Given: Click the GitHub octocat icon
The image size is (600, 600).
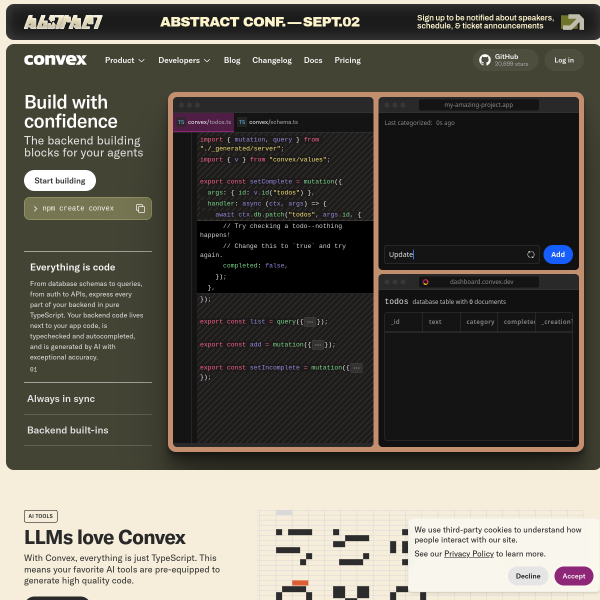Looking at the screenshot, I should [485, 60].
